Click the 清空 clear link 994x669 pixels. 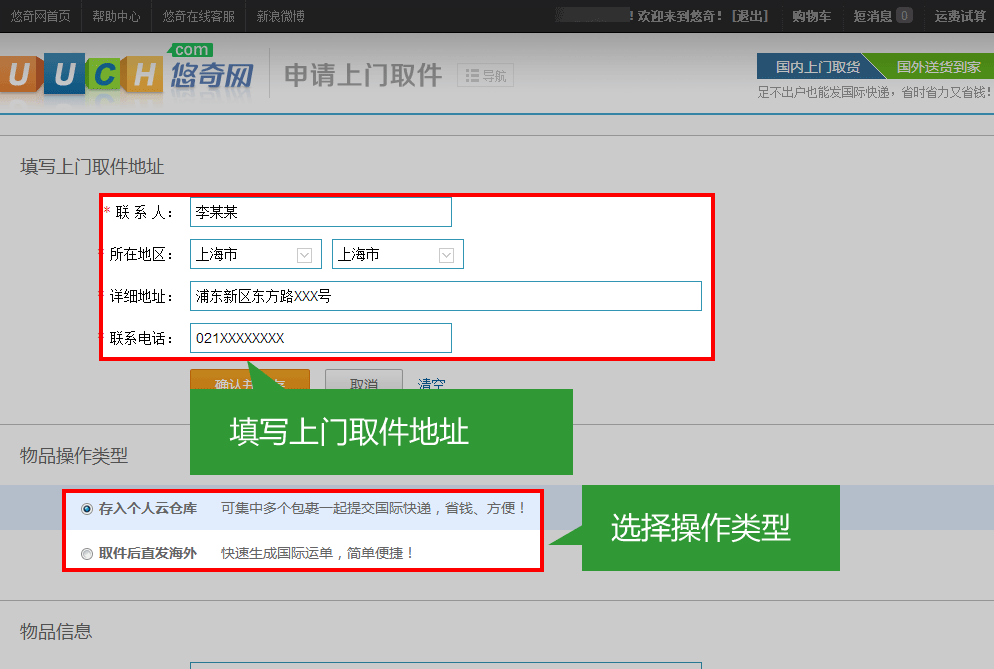click(431, 383)
